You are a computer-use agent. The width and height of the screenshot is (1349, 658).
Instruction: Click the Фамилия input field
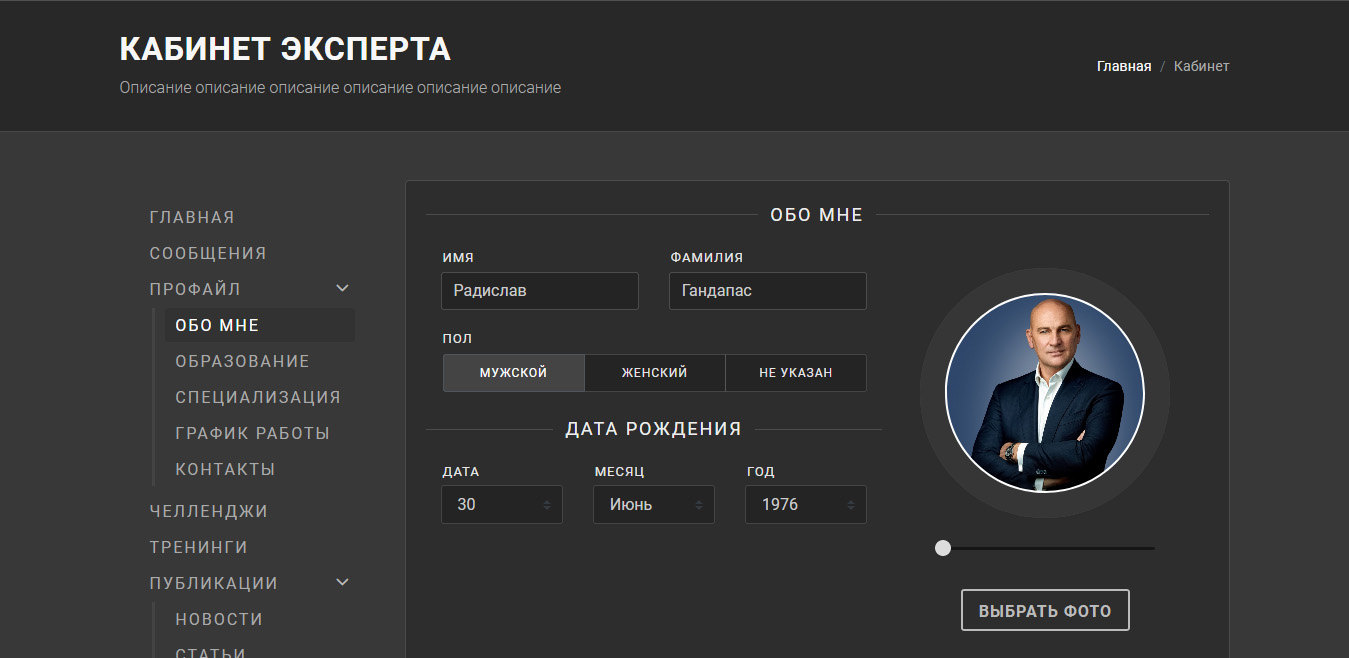[x=767, y=291]
